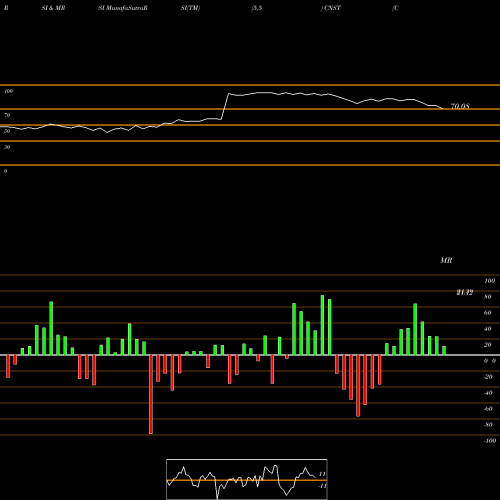Click the RSI value label 70.08

click(x=460, y=106)
